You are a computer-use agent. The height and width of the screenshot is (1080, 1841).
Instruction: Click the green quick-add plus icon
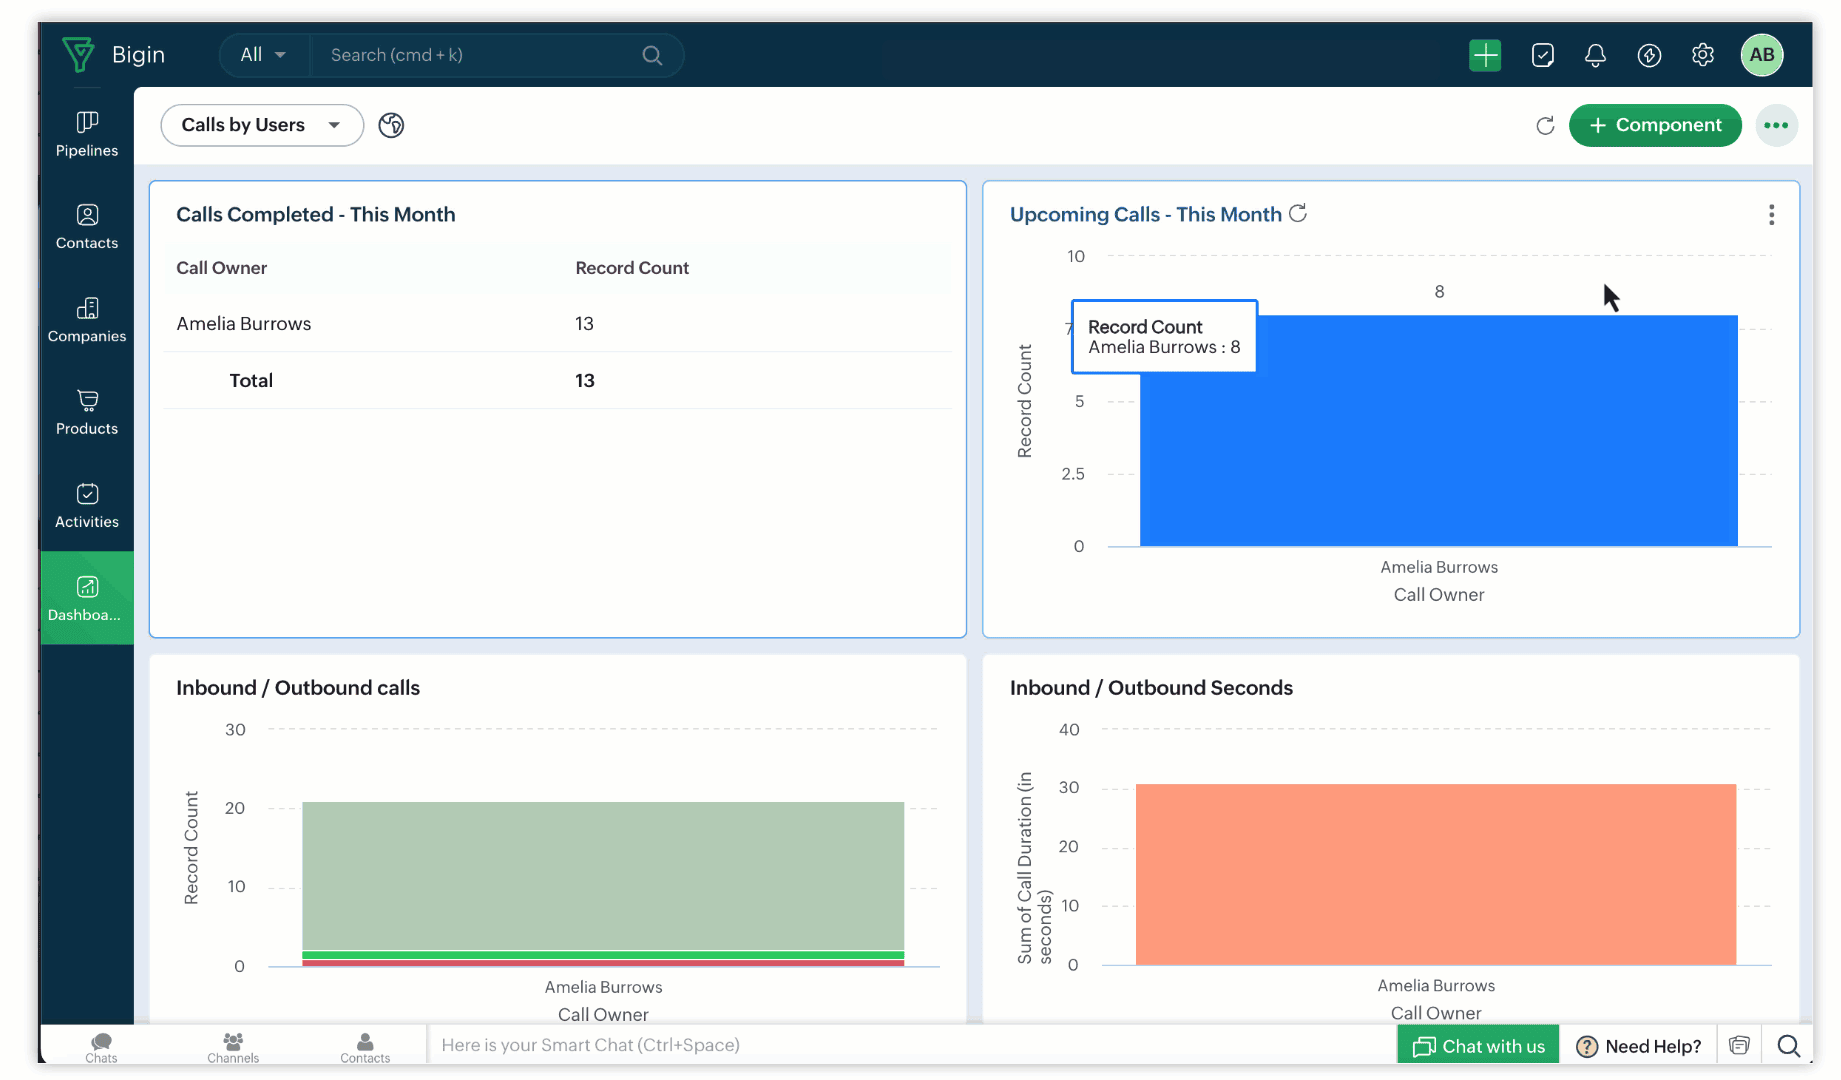pyautogui.click(x=1485, y=55)
